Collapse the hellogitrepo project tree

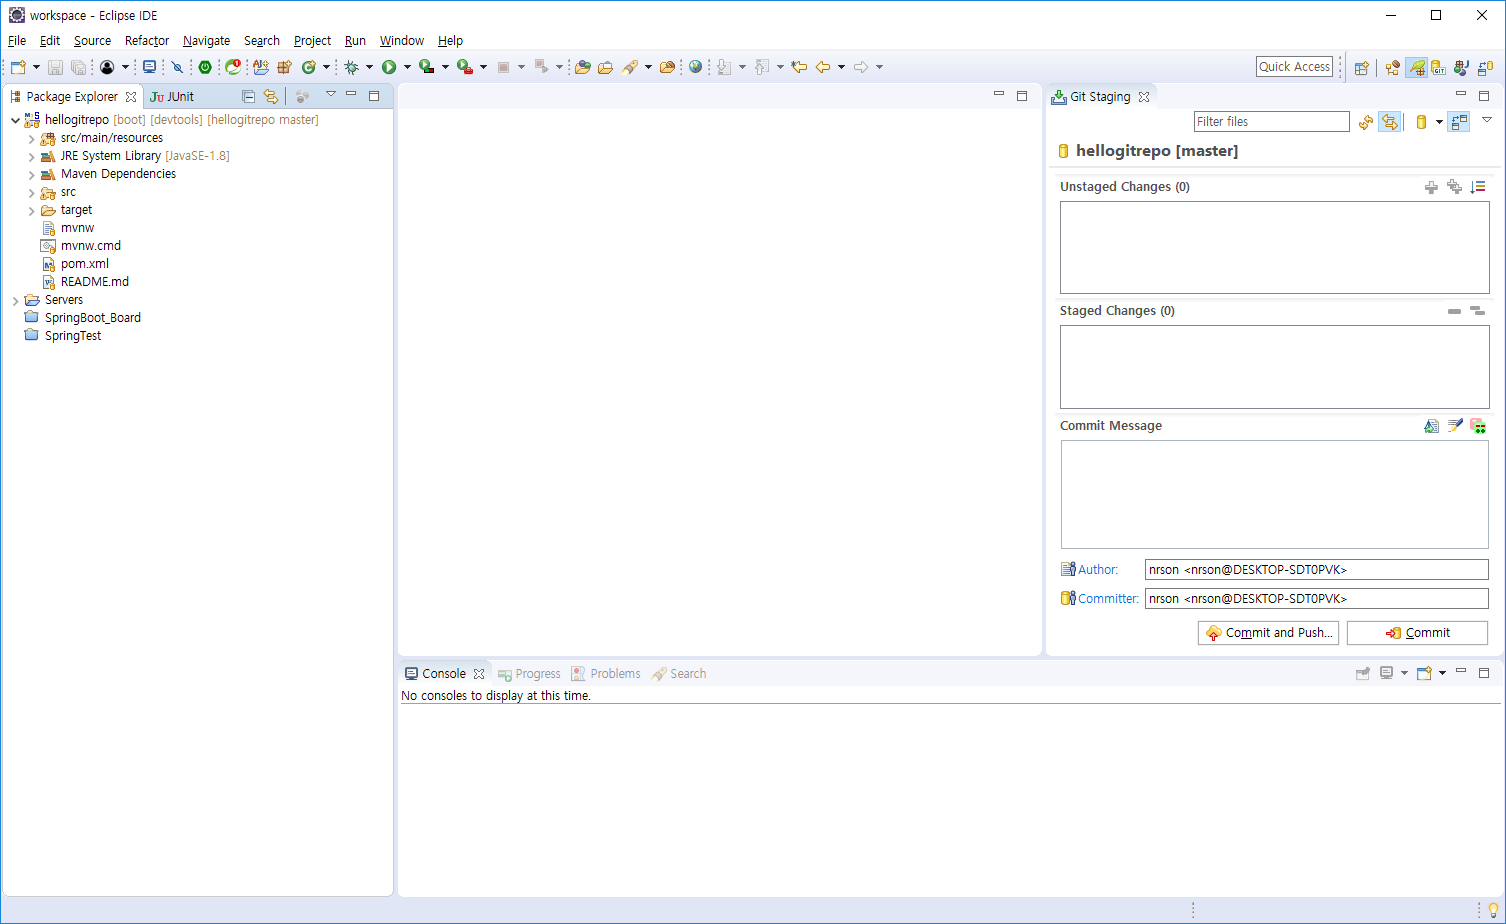click(15, 120)
